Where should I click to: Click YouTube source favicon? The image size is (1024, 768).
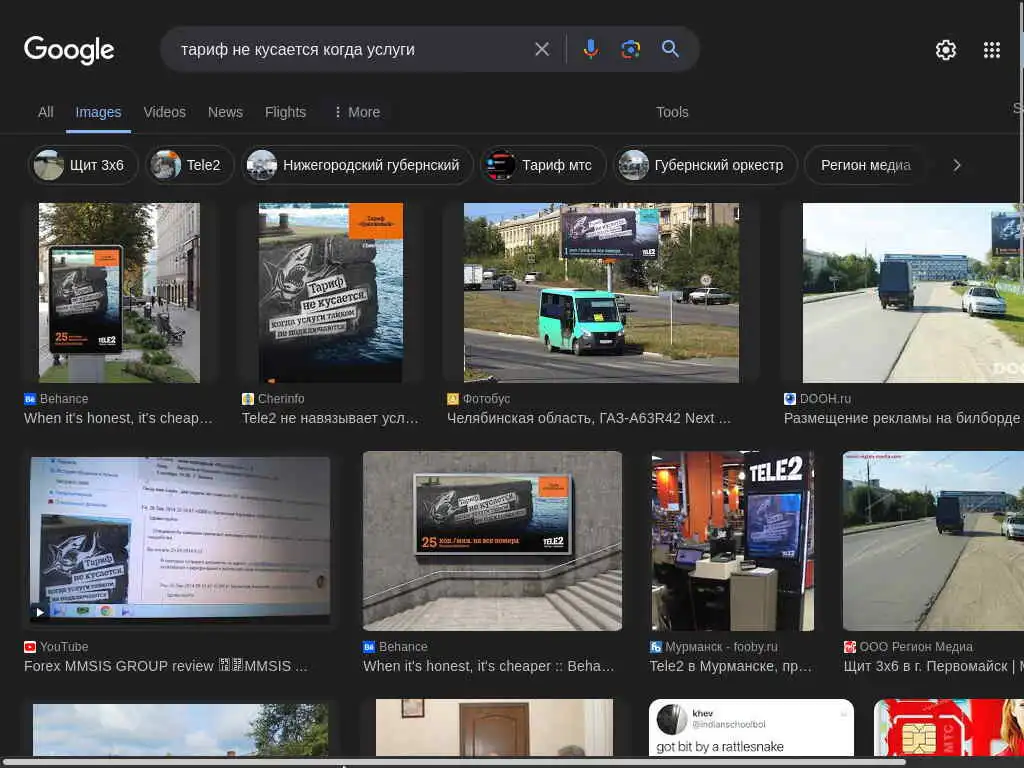pos(29,647)
